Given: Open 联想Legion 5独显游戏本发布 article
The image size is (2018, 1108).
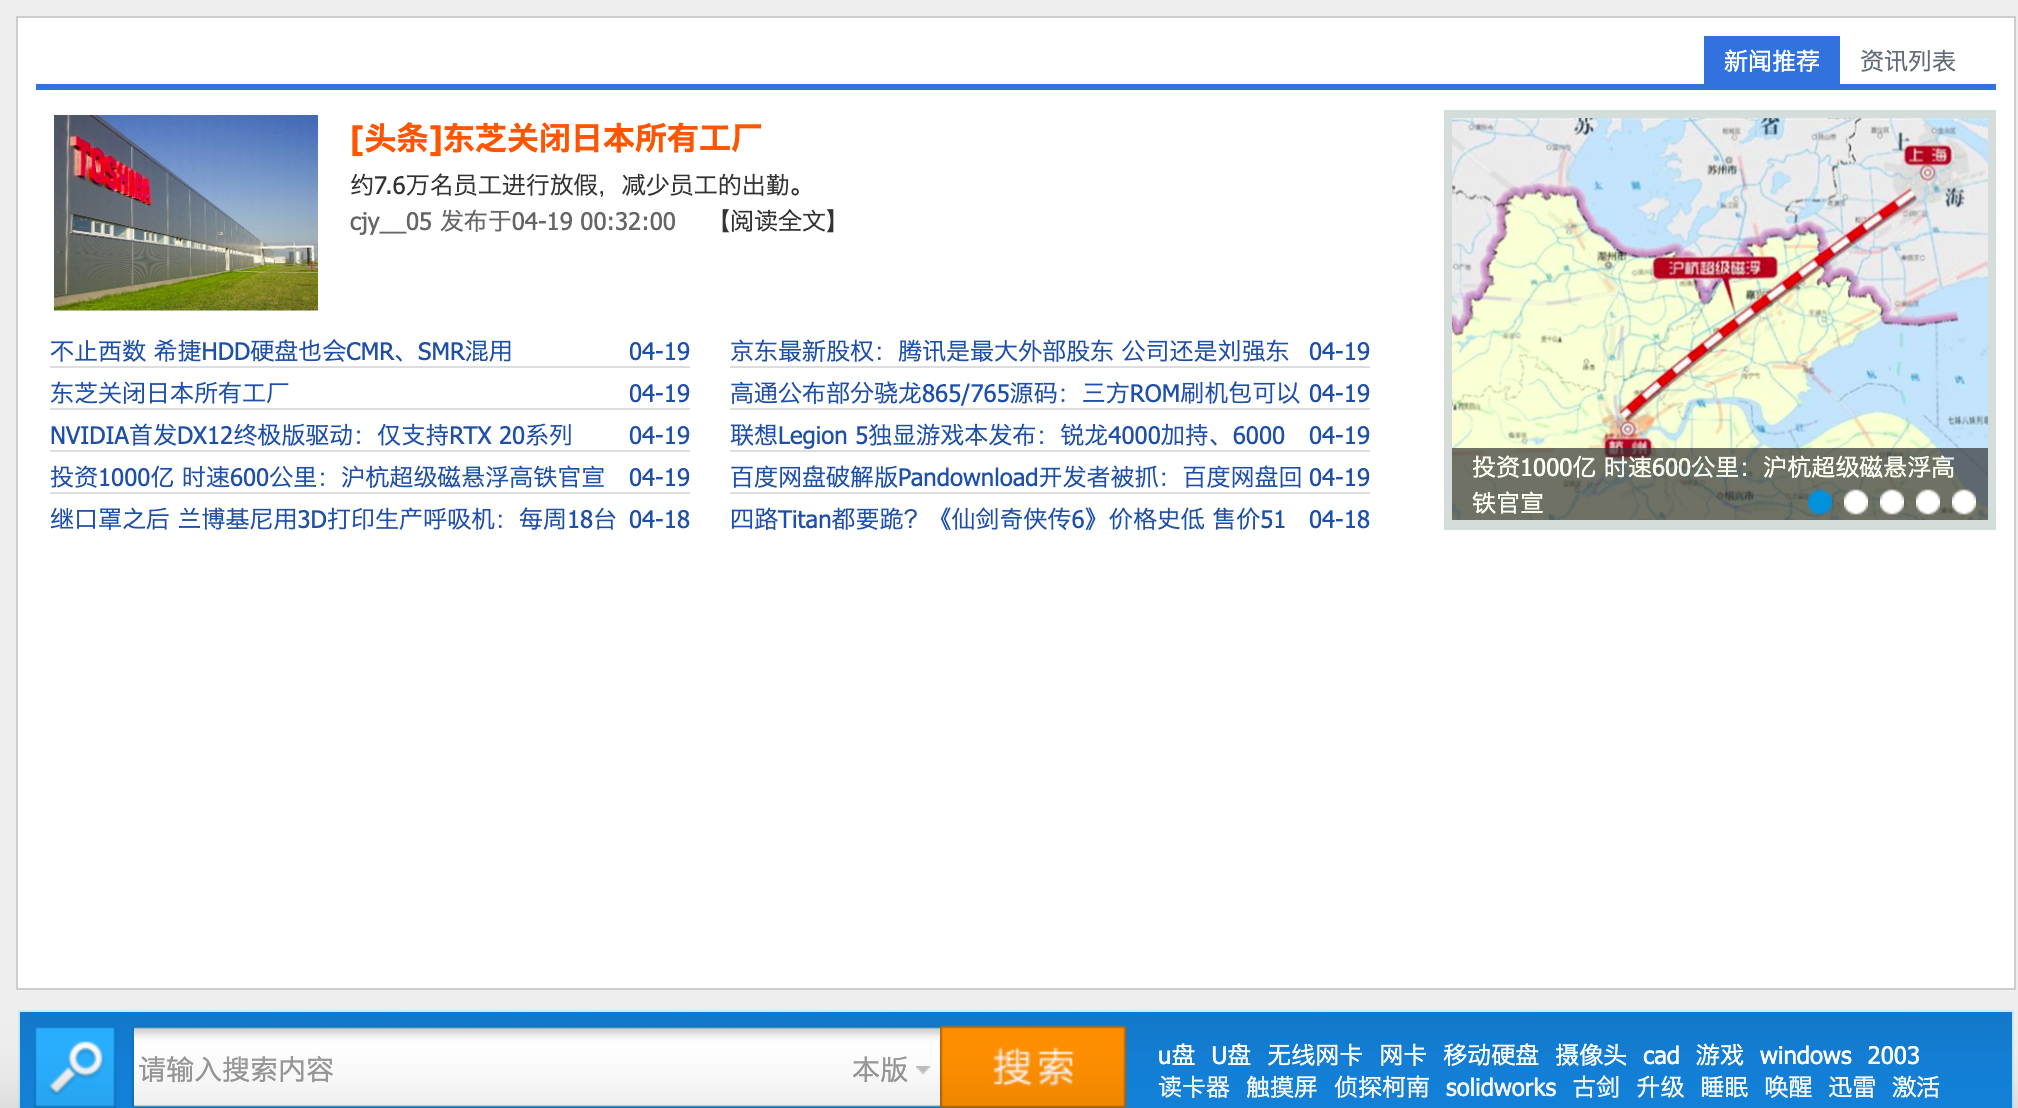Looking at the screenshot, I should pos(1007,435).
